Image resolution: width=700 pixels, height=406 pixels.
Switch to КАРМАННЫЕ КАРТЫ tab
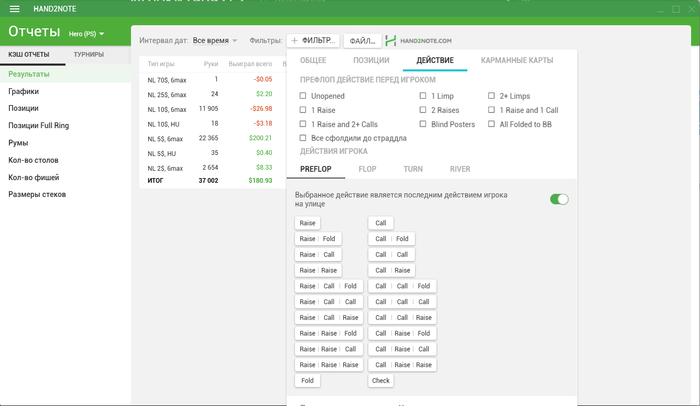point(517,60)
